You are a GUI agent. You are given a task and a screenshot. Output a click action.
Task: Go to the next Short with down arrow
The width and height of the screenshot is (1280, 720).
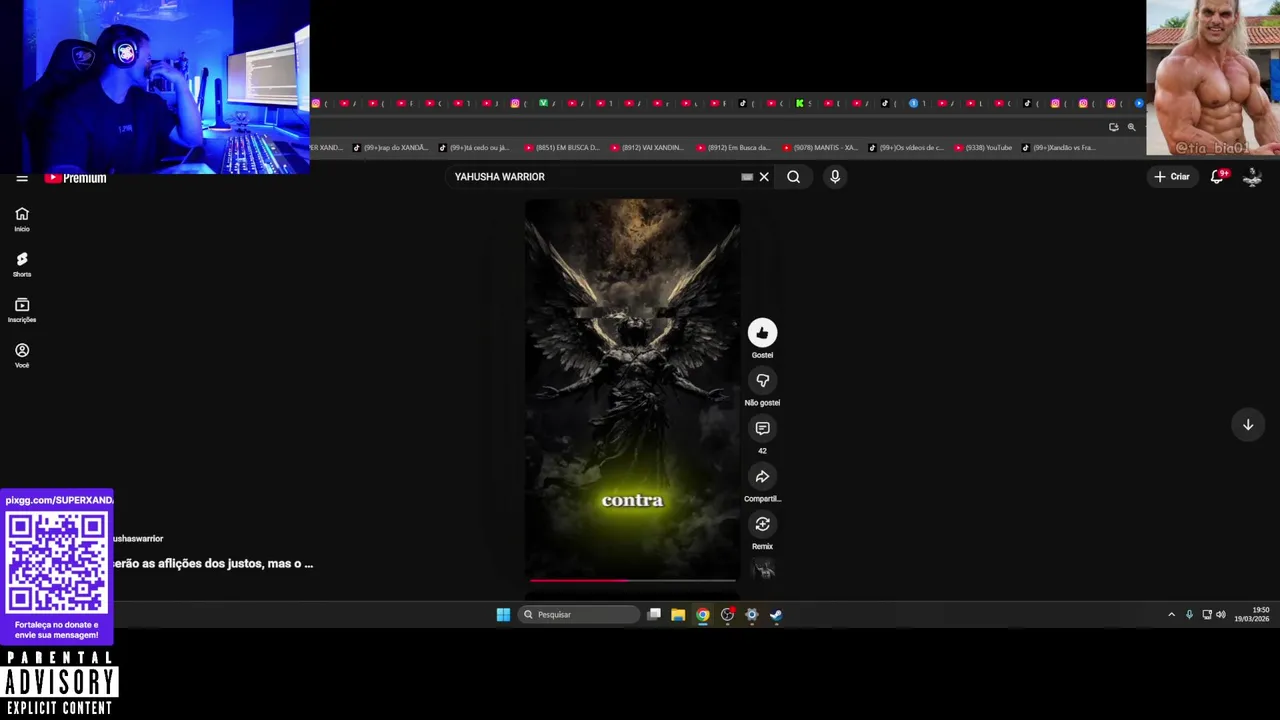coord(1248,425)
